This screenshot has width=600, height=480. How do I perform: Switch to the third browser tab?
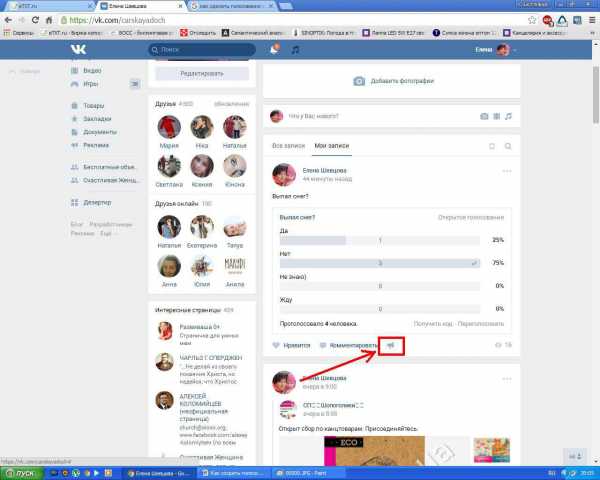[x=233, y=6]
